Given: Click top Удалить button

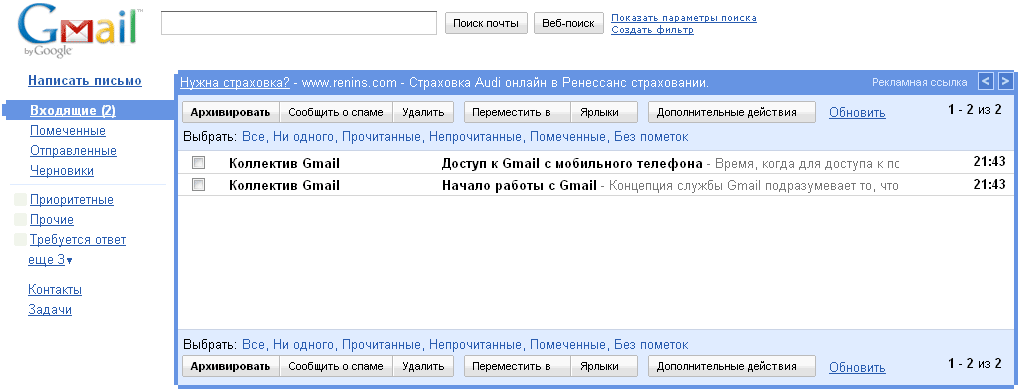Looking at the screenshot, I should 423,112.
